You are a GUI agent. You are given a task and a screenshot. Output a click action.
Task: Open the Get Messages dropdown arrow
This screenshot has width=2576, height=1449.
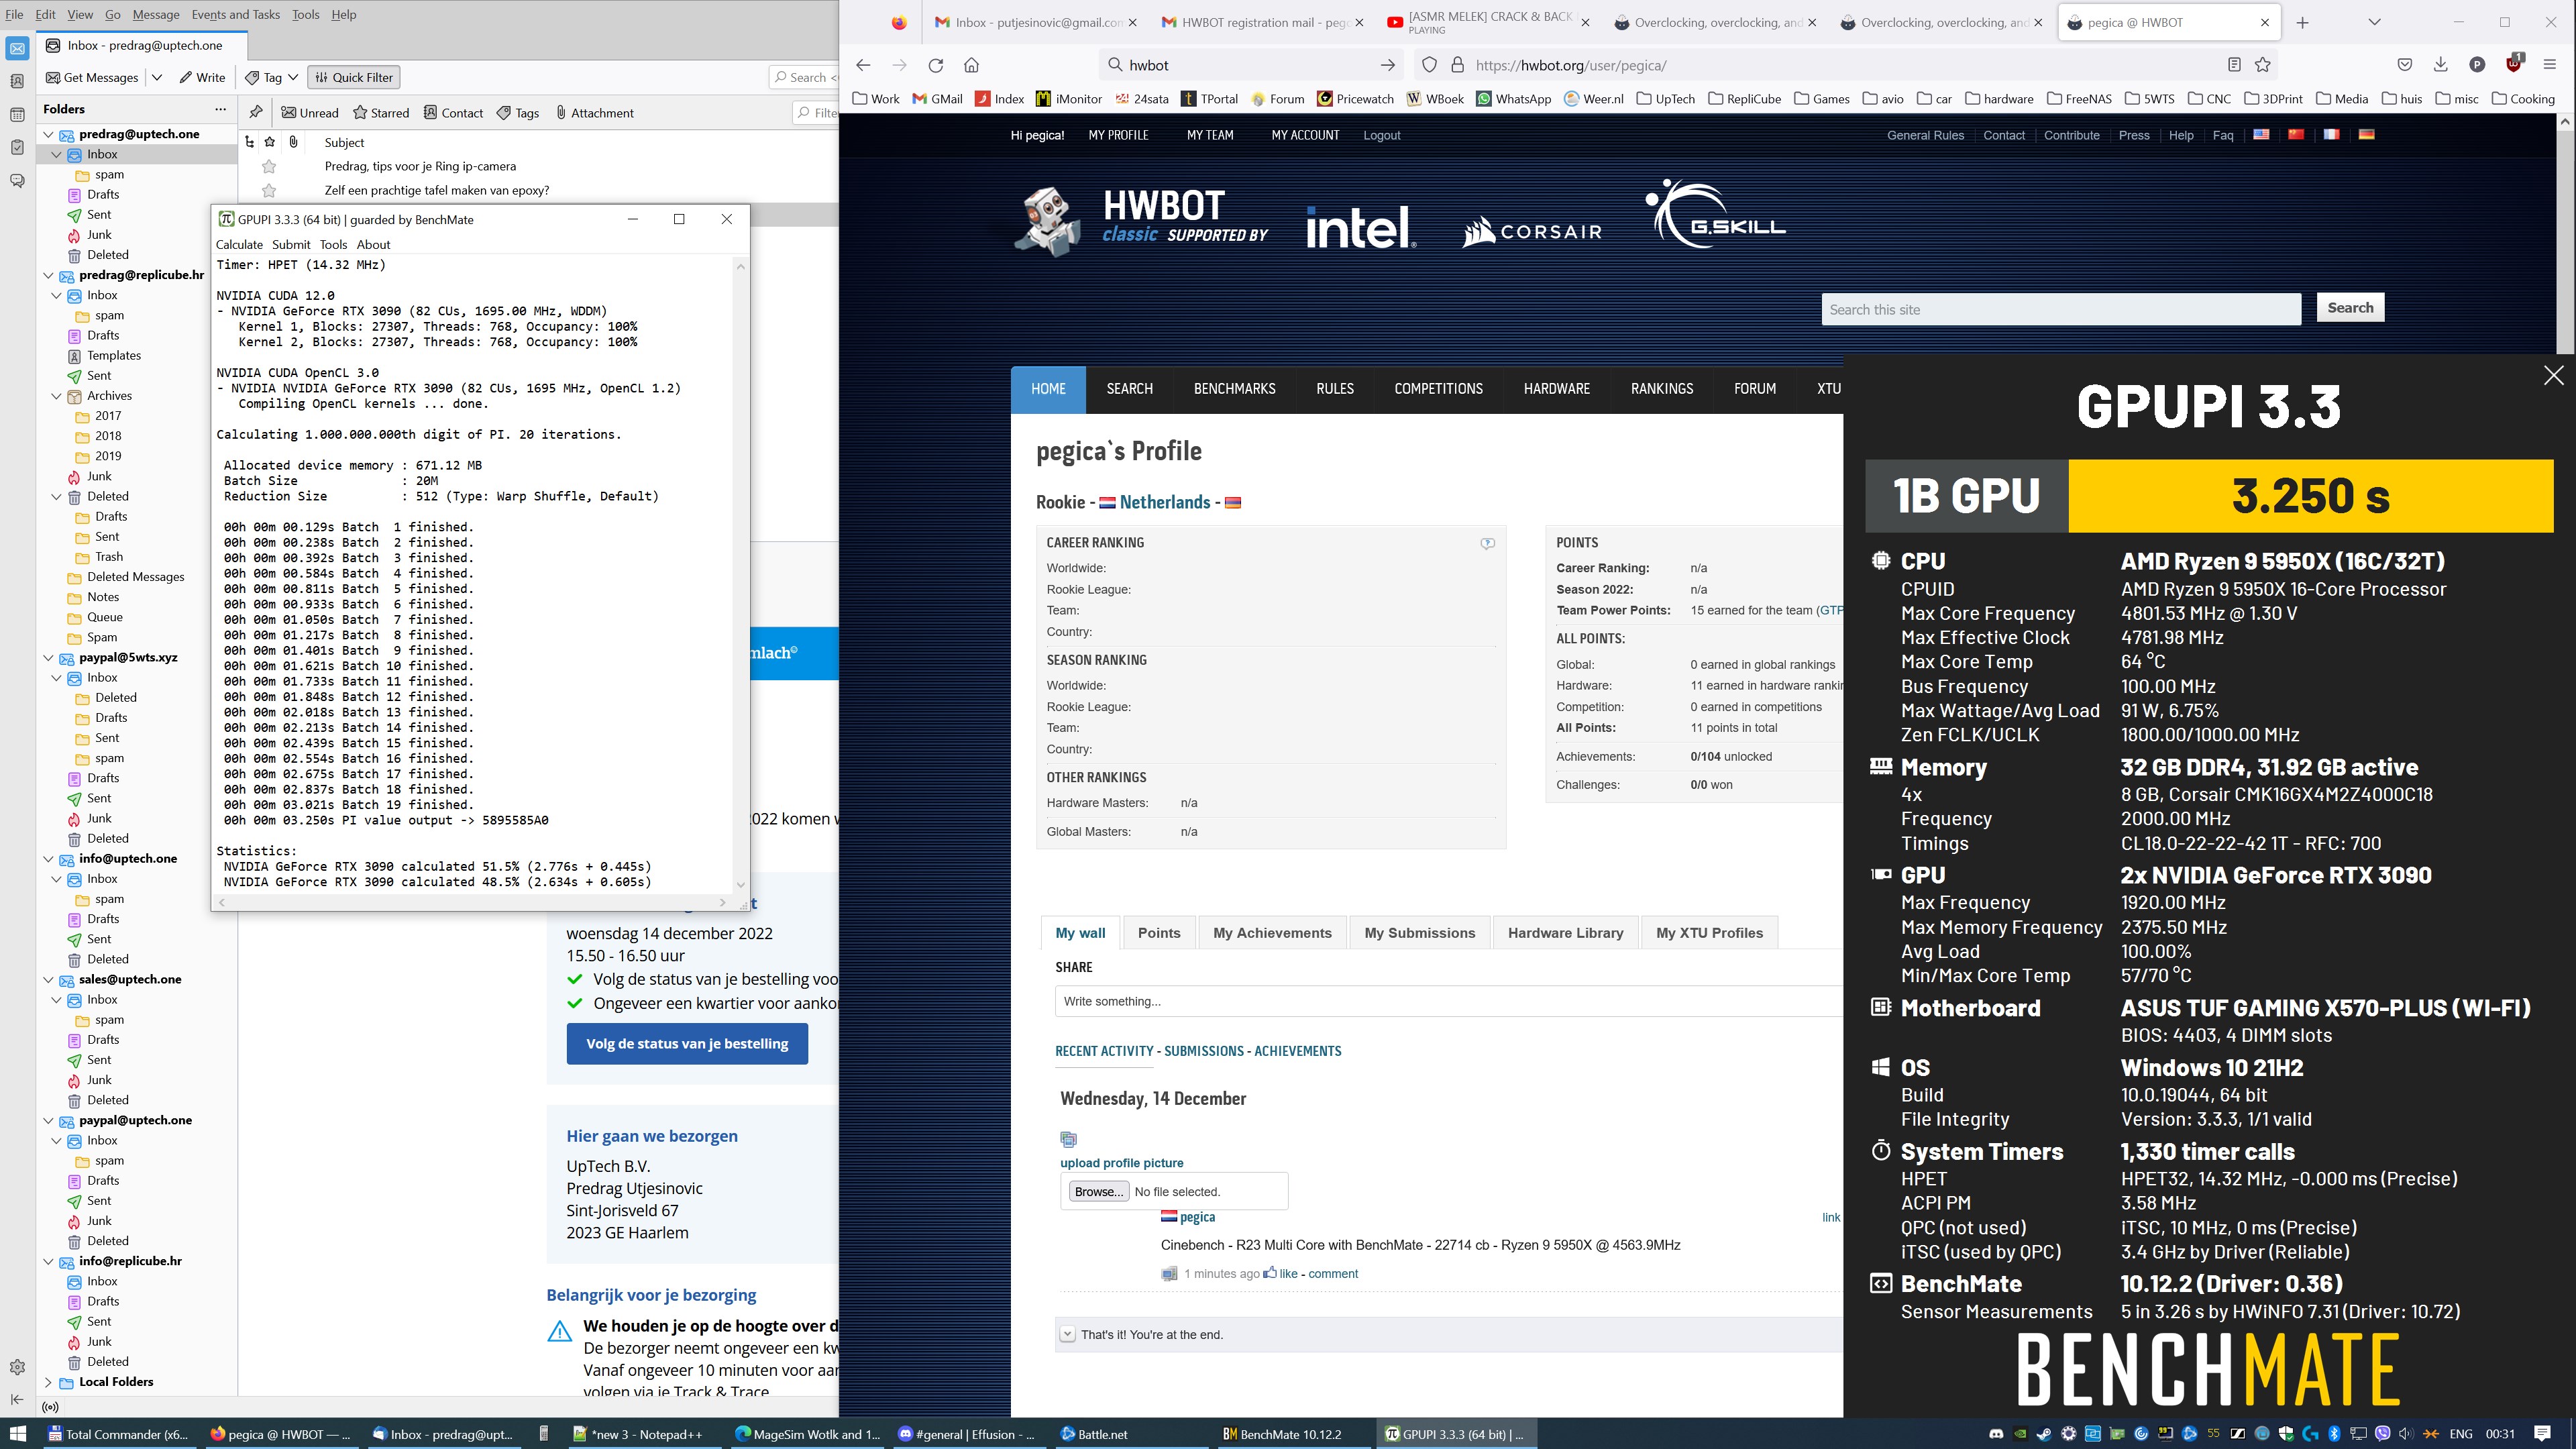coord(157,77)
